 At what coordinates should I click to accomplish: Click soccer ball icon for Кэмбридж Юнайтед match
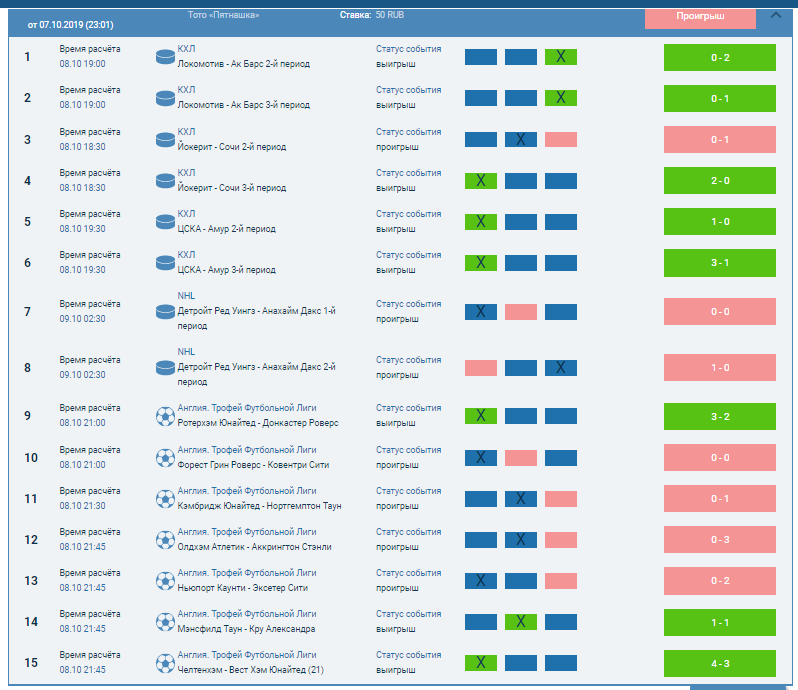pyautogui.click(x=165, y=499)
